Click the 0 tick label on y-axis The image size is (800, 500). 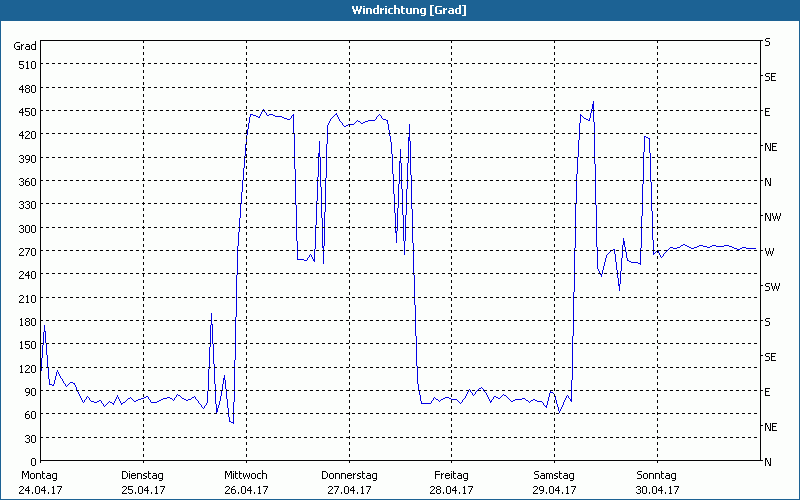pyautogui.click(x=32, y=462)
